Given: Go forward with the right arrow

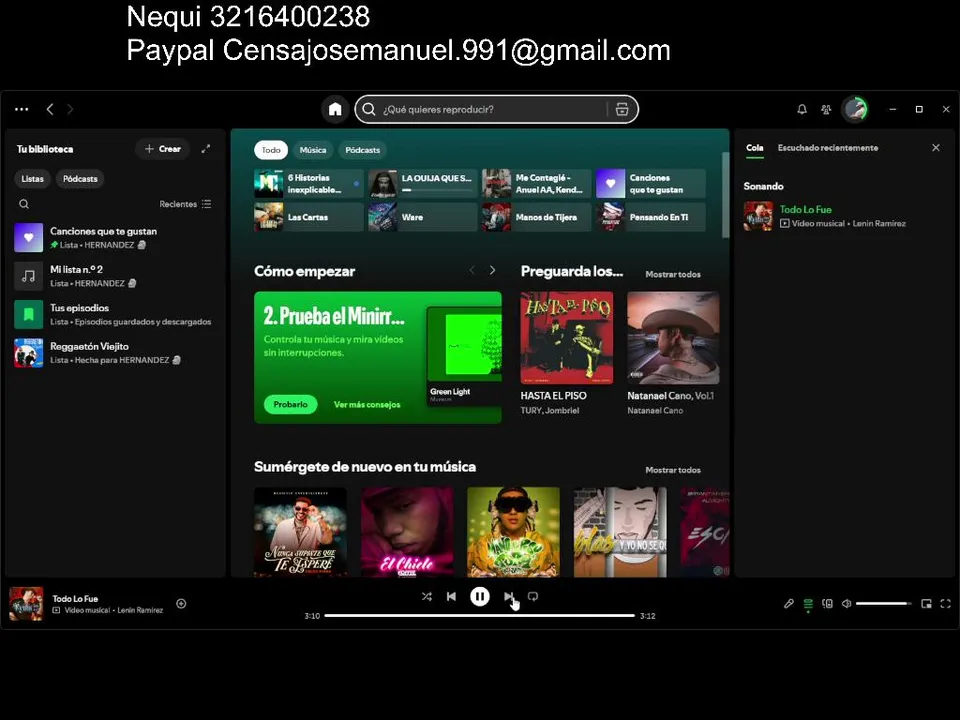Looking at the screenshot, I should pos(70,110).
